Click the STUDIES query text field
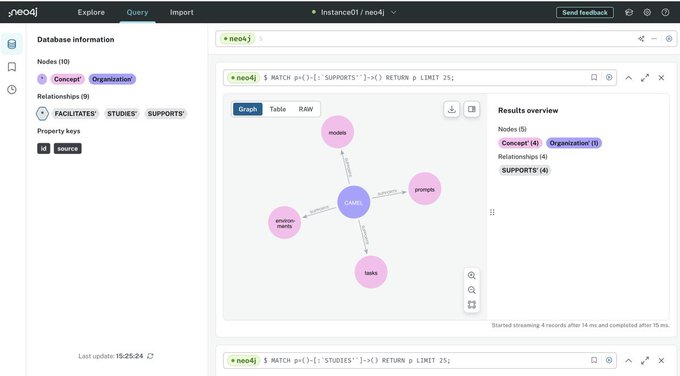 click(421, 360)
